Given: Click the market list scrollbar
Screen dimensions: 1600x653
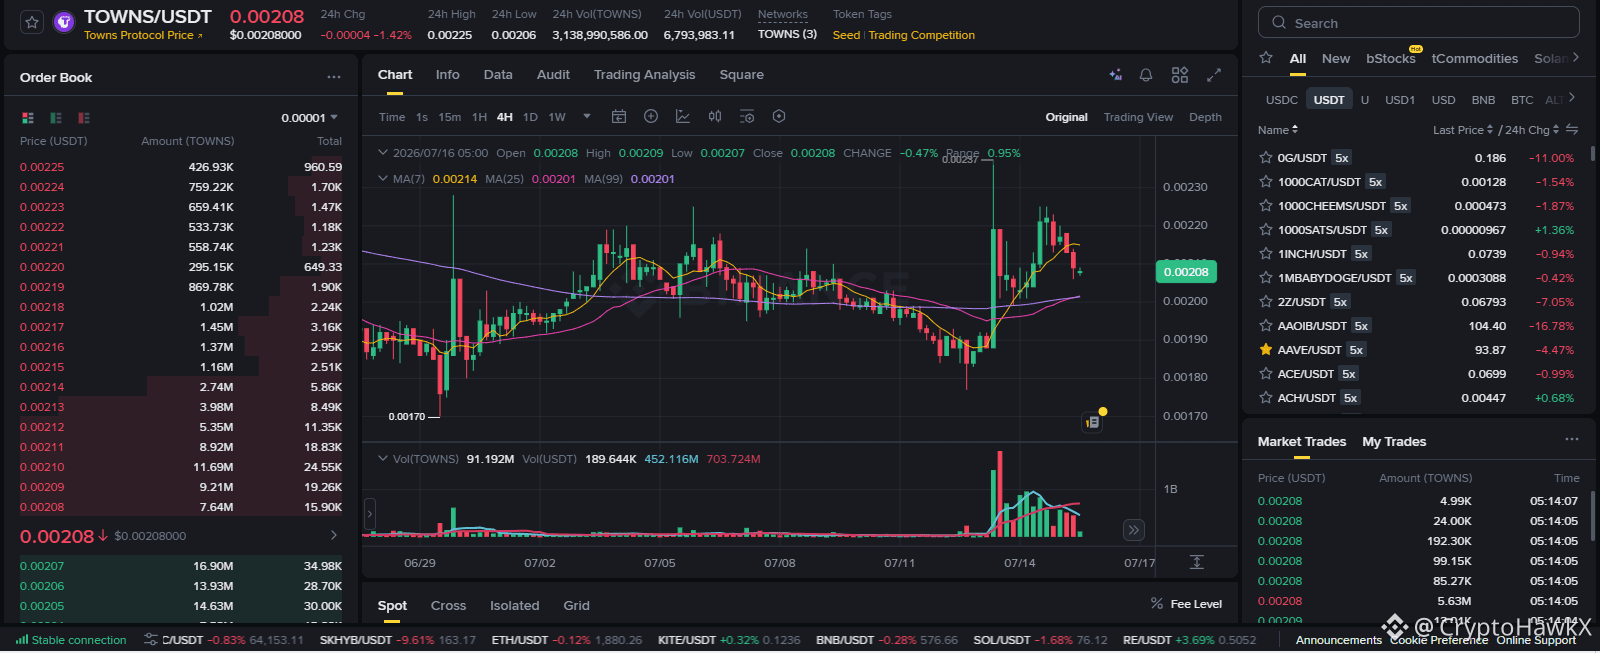Looking at the screenshot, I should [1592, 154].
